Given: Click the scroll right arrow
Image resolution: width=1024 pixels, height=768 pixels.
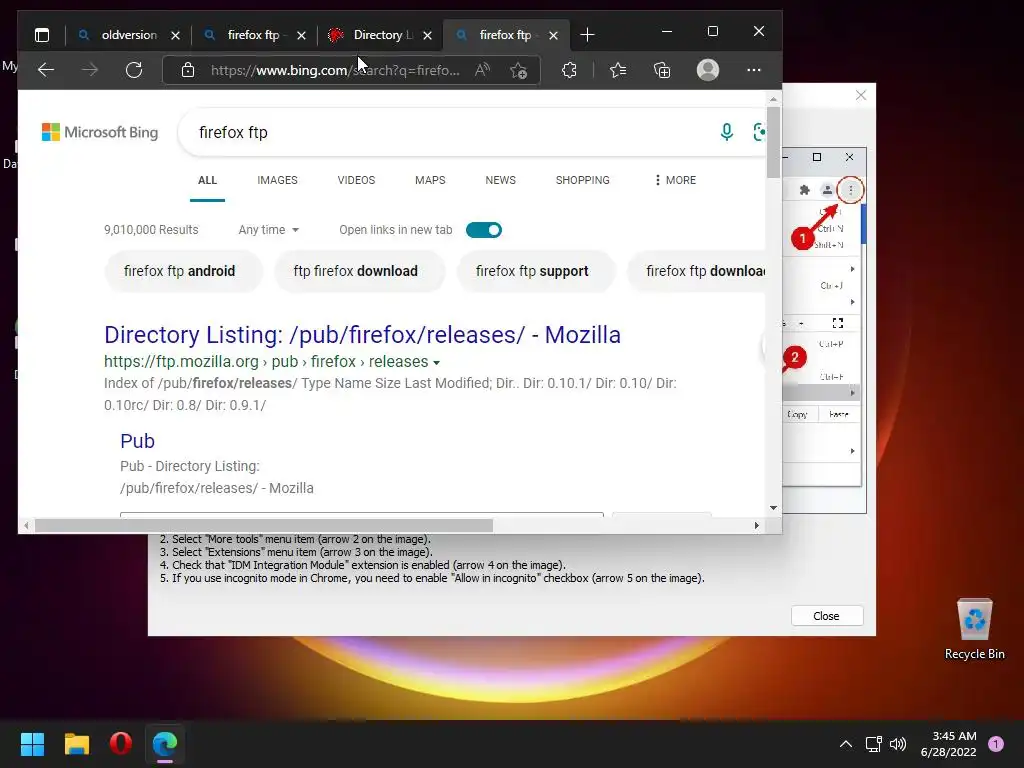Looking at the screenshot, I should 757,526.
